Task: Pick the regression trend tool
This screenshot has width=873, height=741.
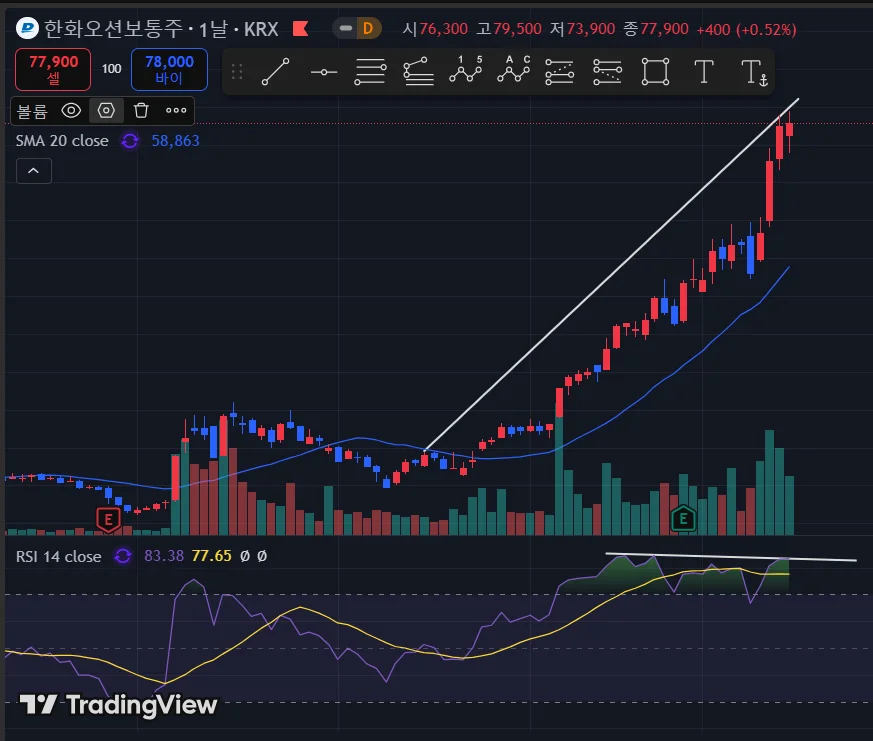Action: (x=418, y=72)
